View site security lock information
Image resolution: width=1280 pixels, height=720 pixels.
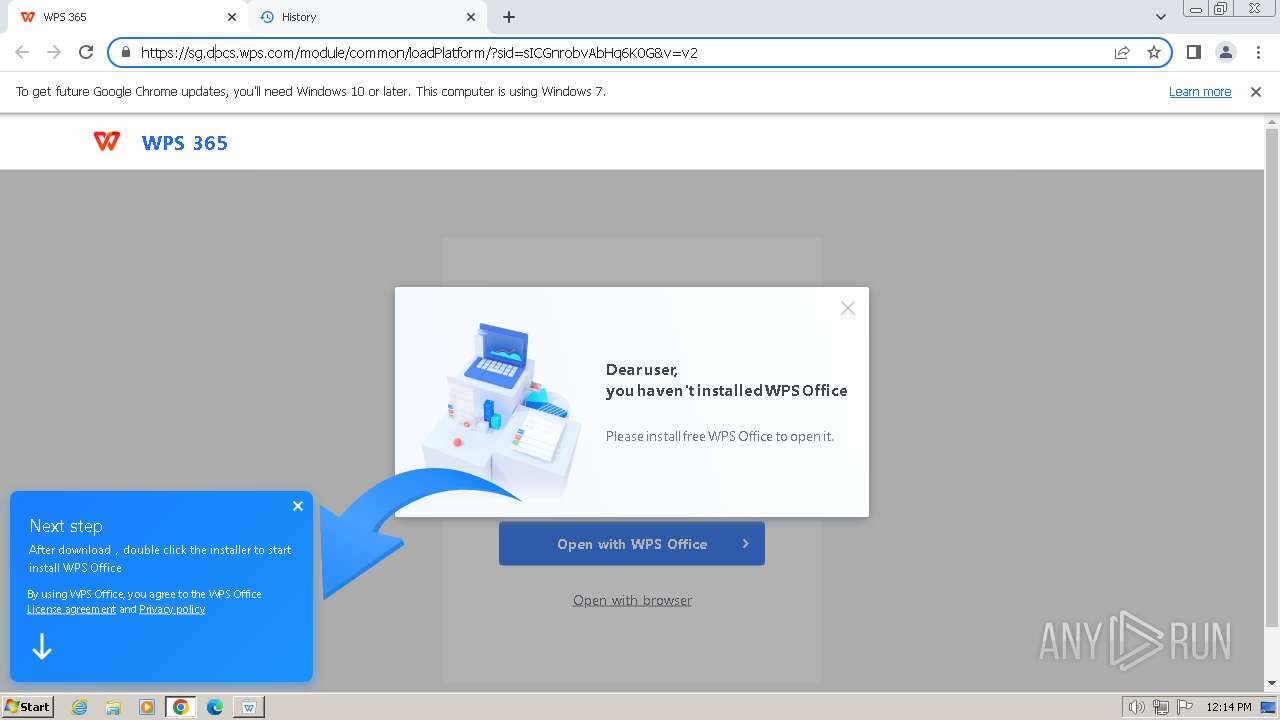coord(125,52)
